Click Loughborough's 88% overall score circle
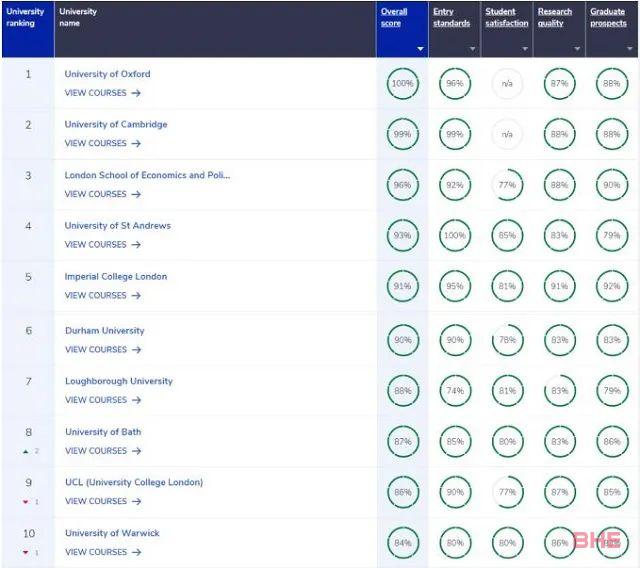The height and width of the screenshot is (568, 640). point(403,390)
